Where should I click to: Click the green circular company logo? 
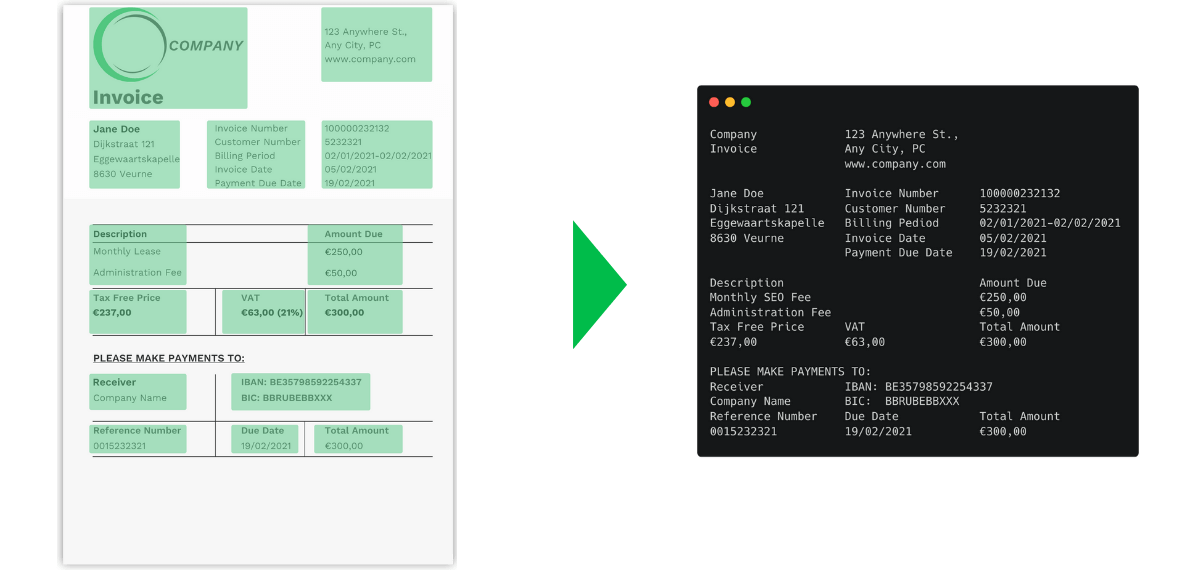[x=129, y=45]
